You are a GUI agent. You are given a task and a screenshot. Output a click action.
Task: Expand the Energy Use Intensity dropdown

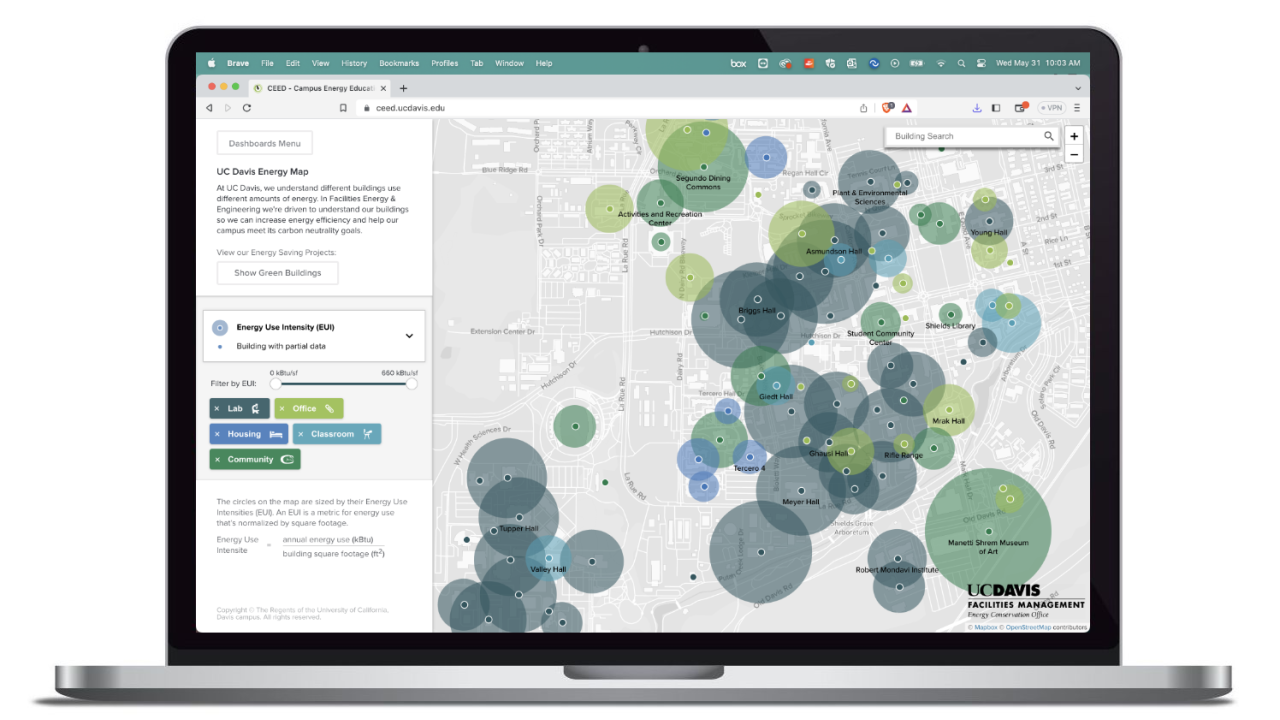[409, 336]
